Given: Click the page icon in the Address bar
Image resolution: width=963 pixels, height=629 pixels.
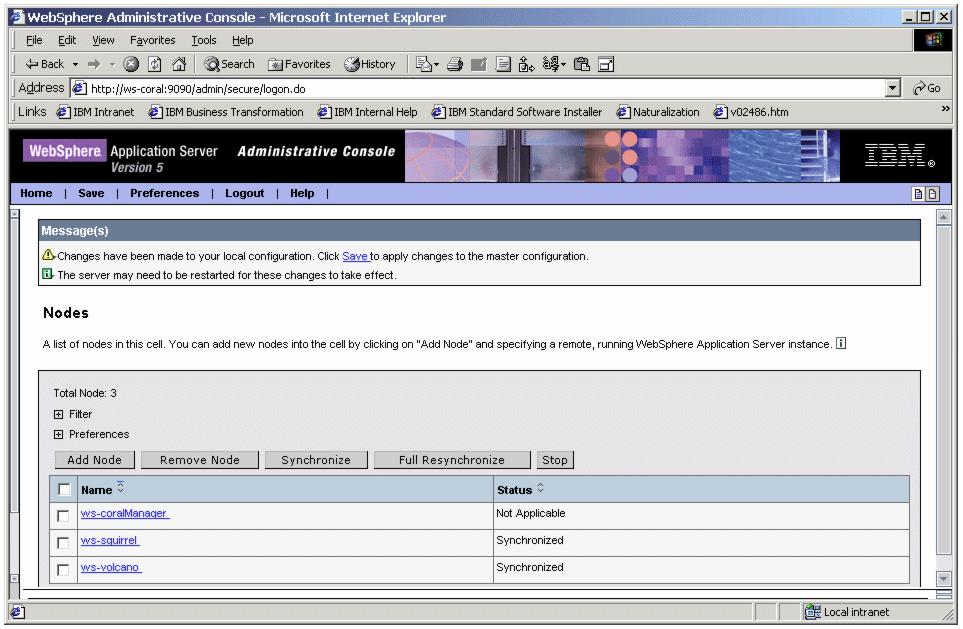Looking at the screenshot, I should (x=79, y=88).
